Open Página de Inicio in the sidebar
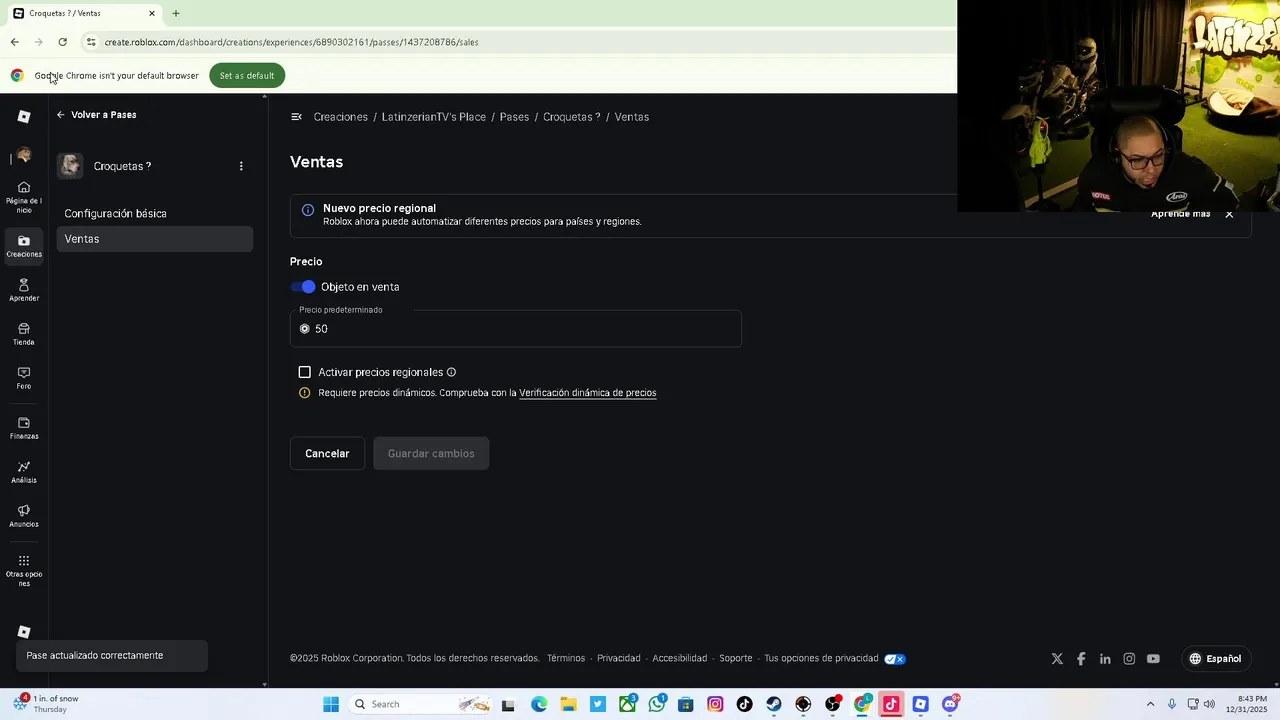1280x720 pixels. tap(24, 197)
